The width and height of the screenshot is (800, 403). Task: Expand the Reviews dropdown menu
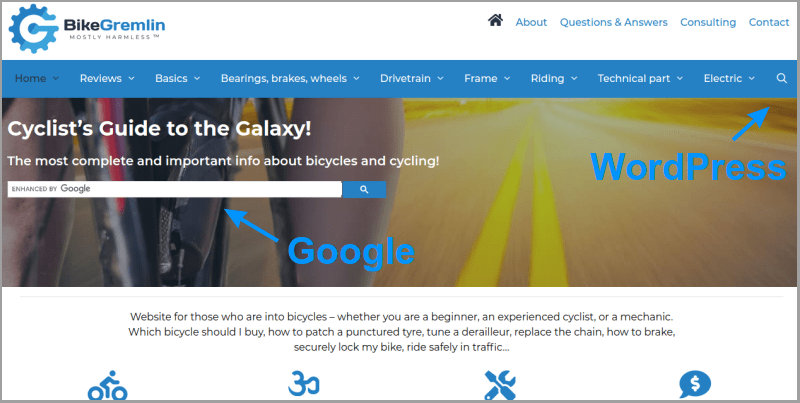tap(107, 79)
